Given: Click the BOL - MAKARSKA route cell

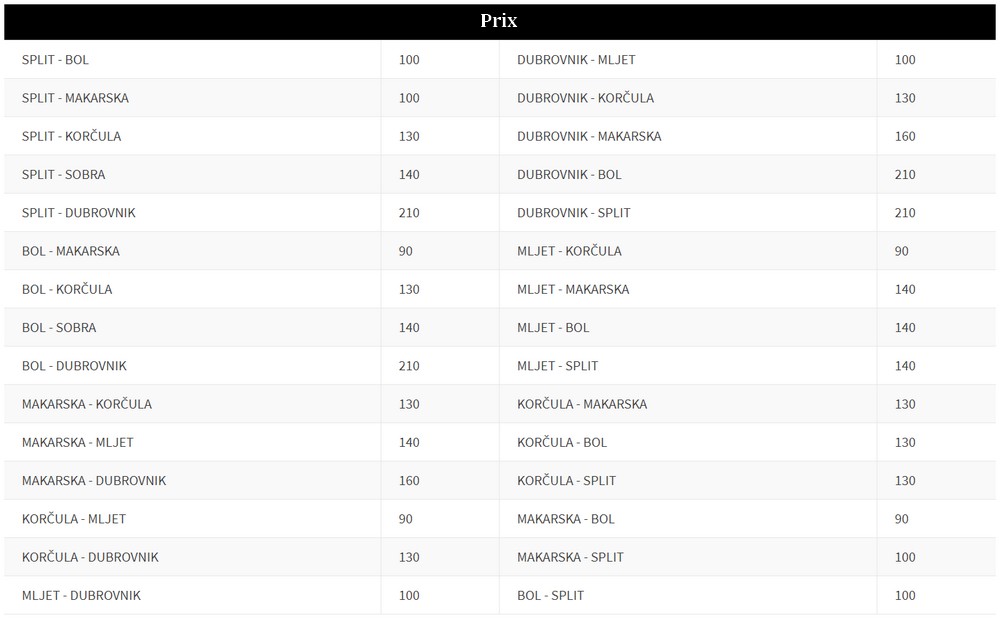Looking at the screenshot, I should pyautogui.click(x=193, y=251).
